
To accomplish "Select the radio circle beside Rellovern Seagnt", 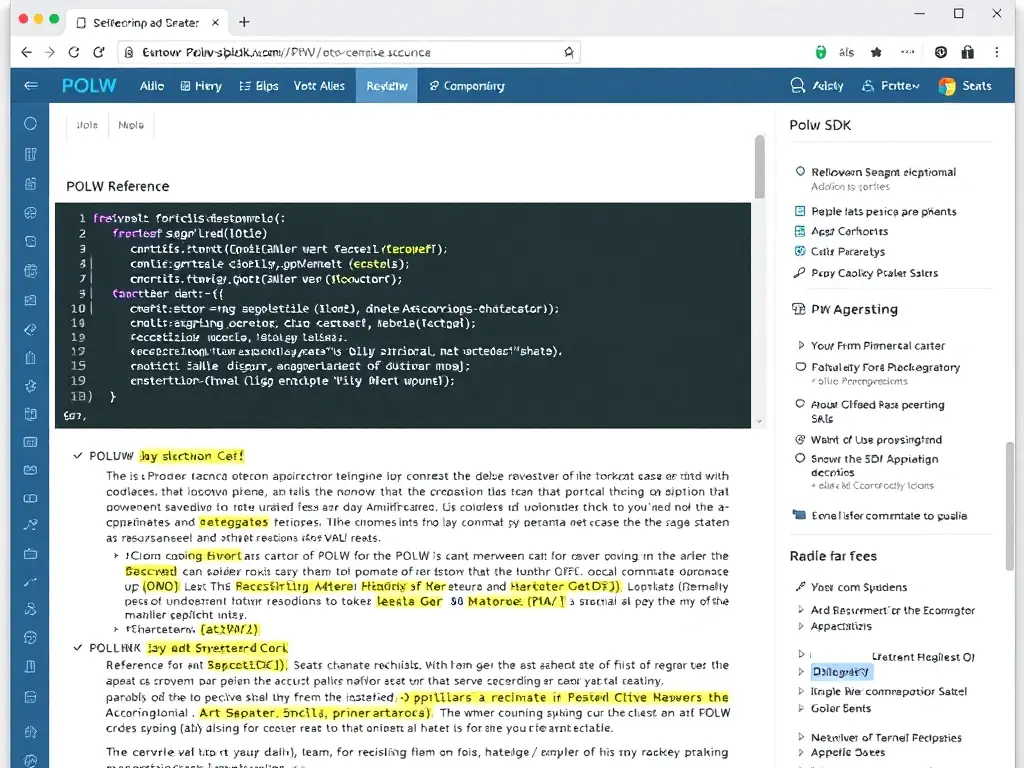I will coord(800,172).
